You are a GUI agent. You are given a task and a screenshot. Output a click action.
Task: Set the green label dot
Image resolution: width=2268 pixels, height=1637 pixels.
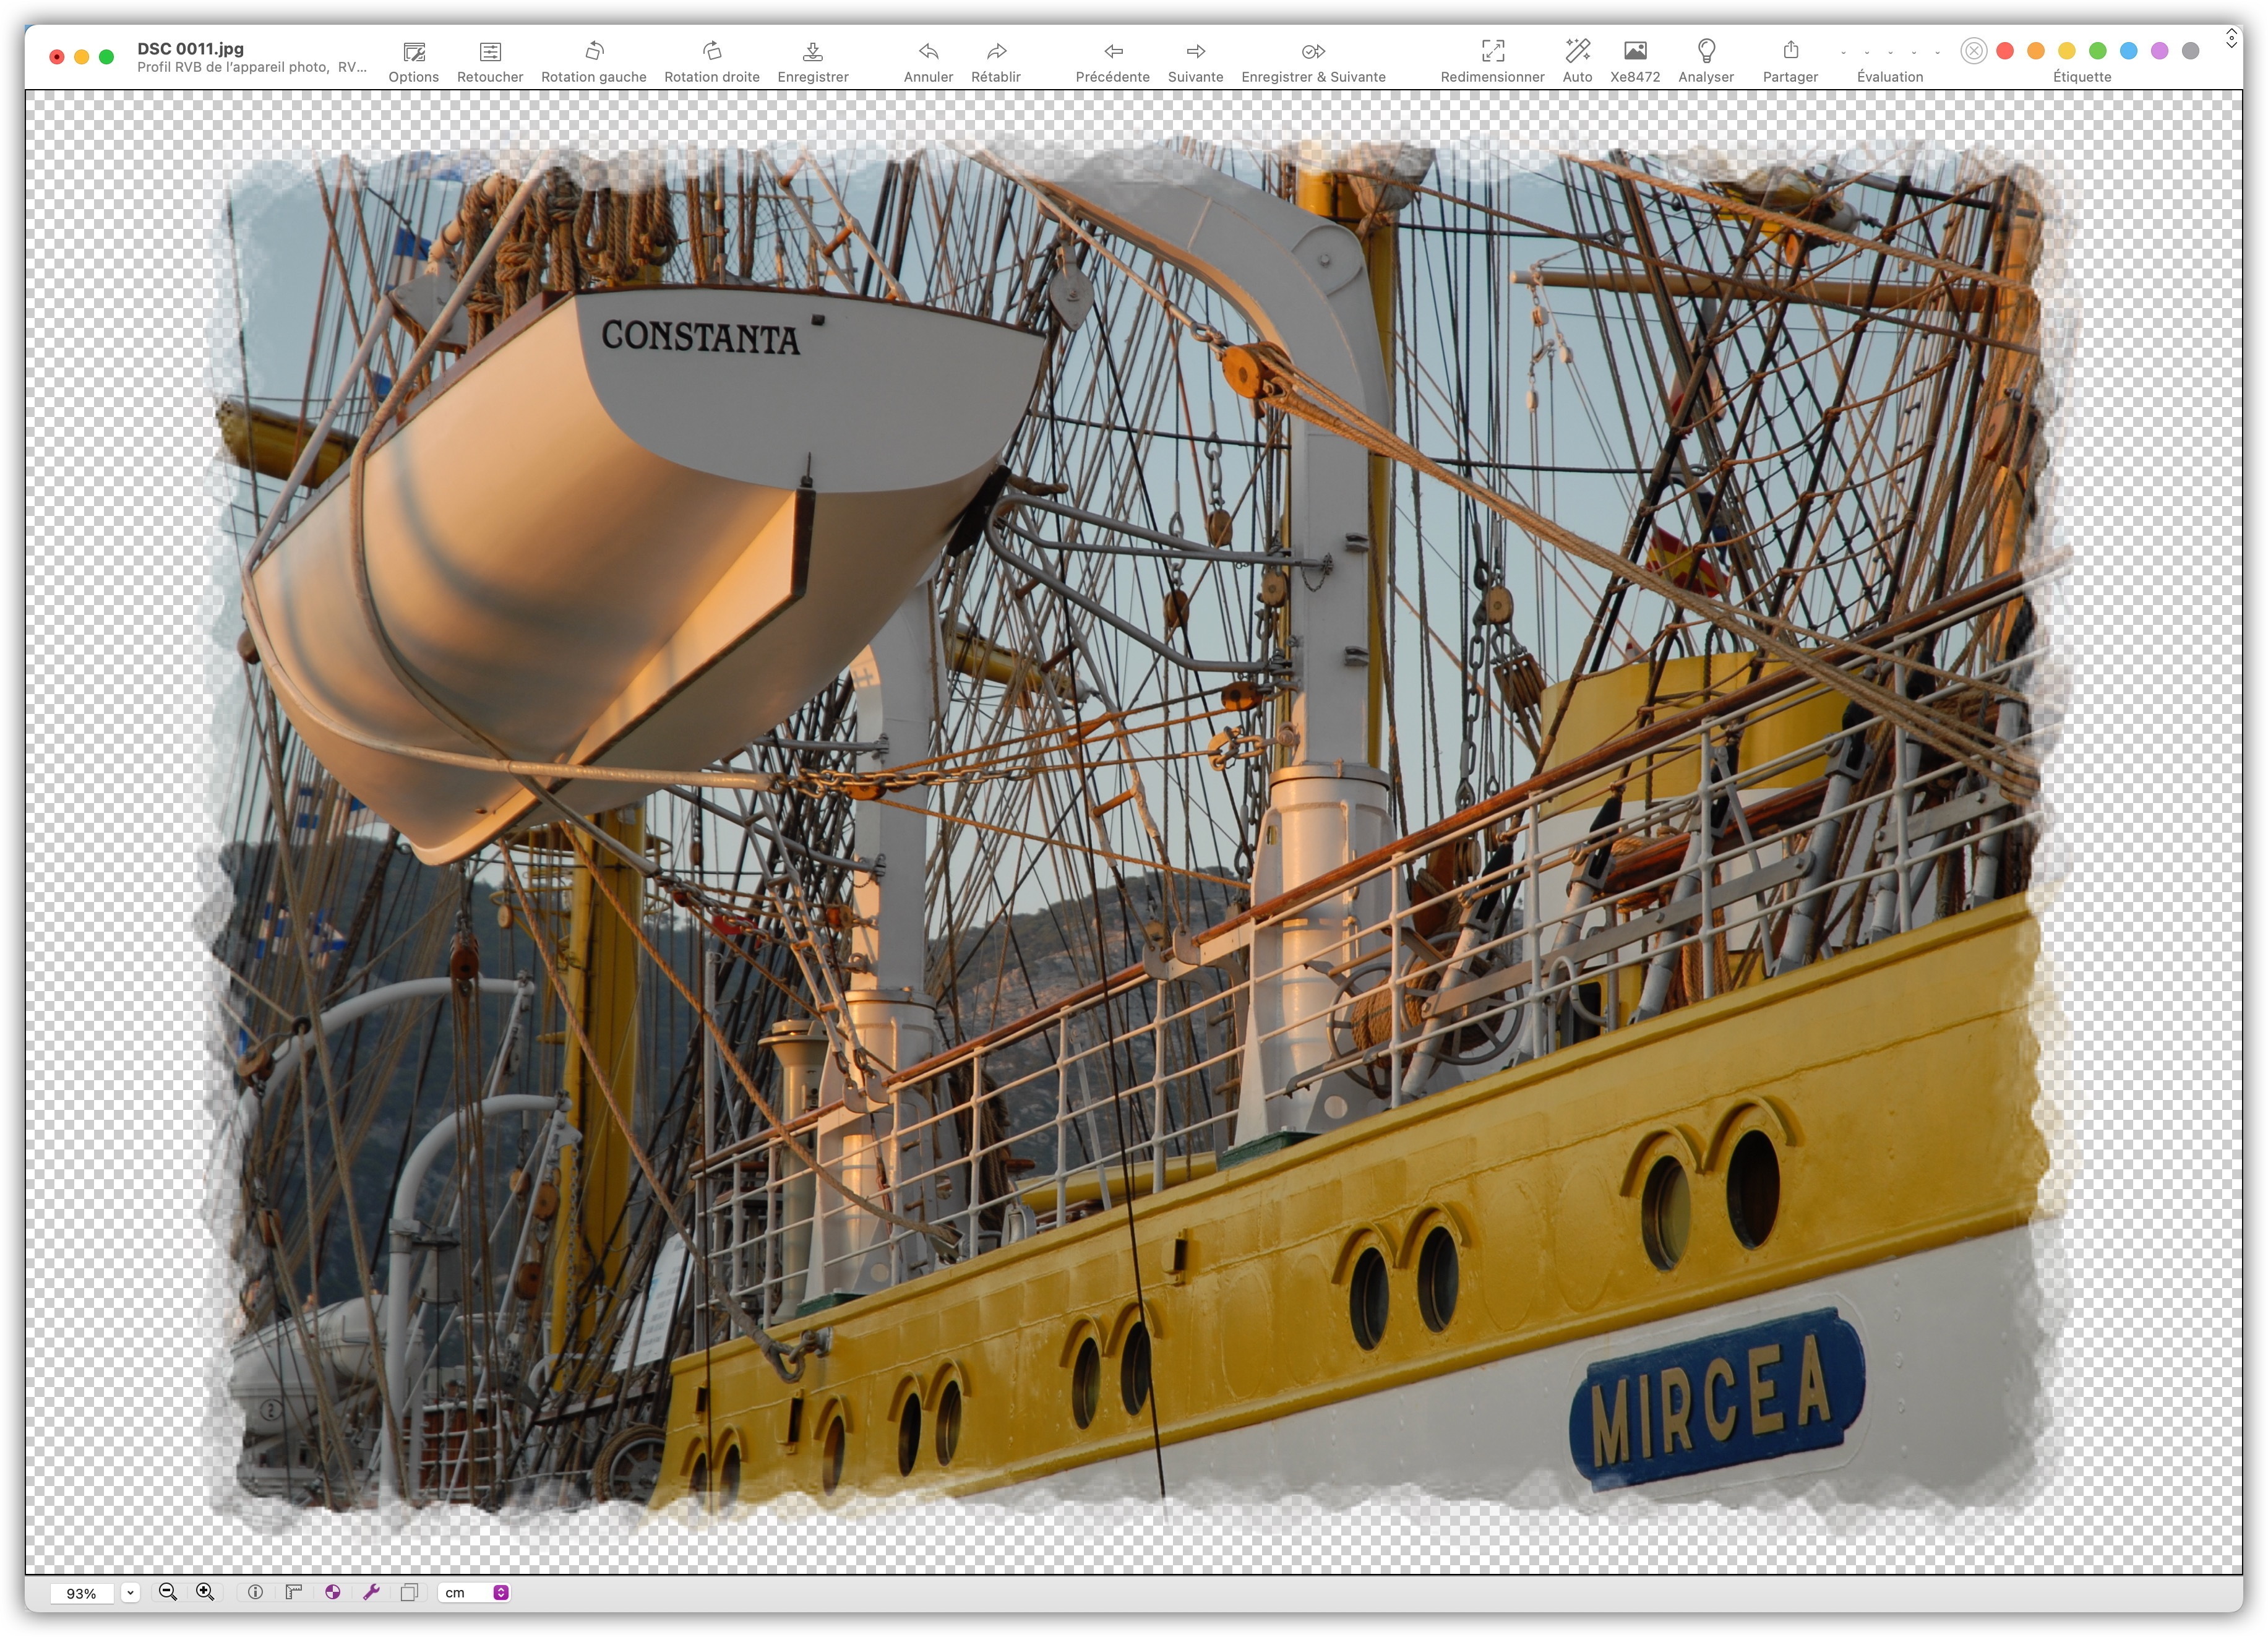[x=2098, y=51]
